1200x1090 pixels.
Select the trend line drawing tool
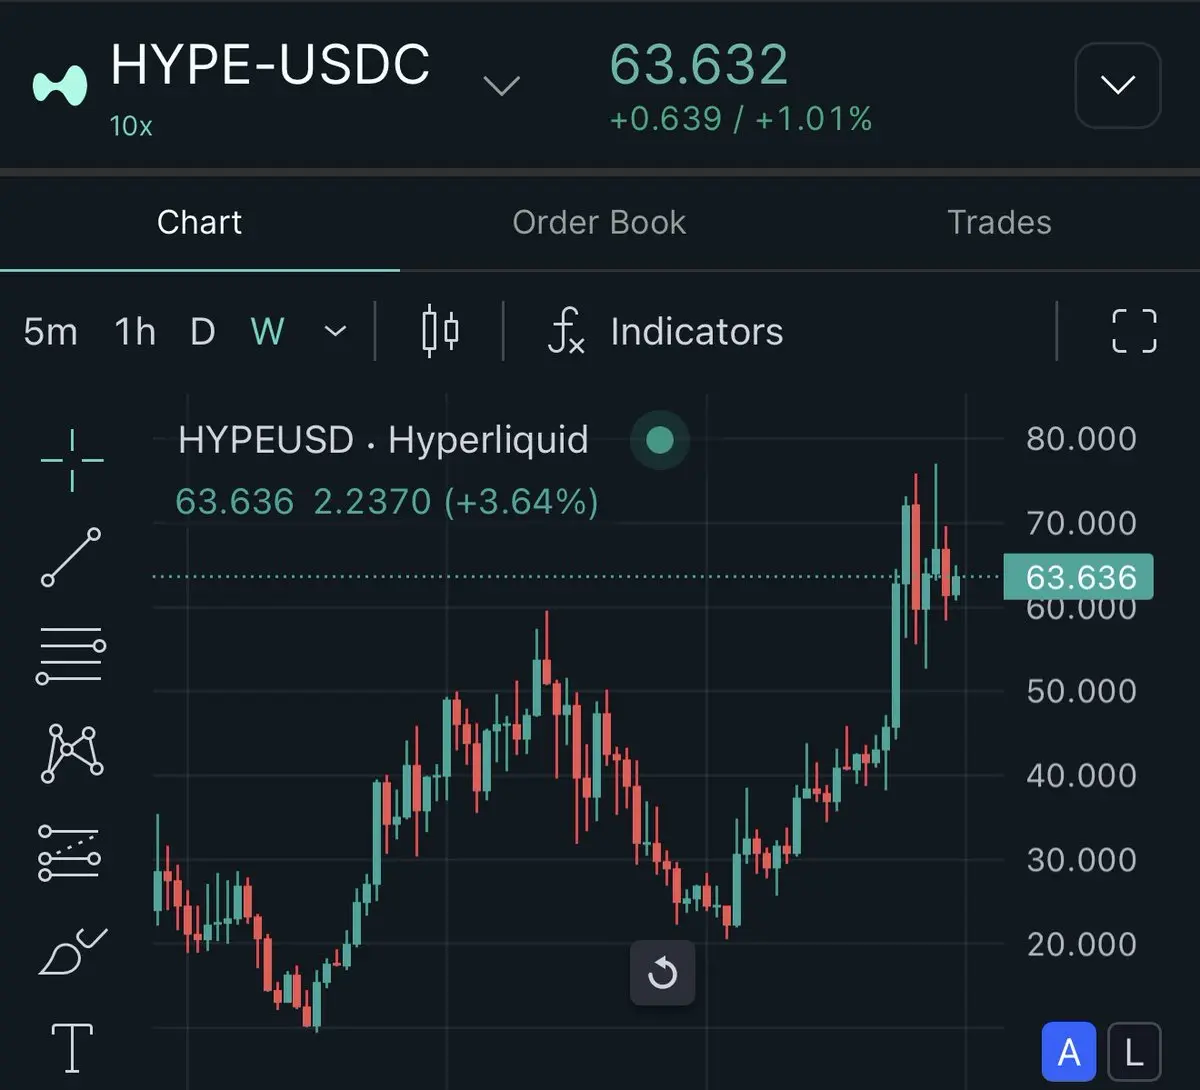[x=72, y=557]
